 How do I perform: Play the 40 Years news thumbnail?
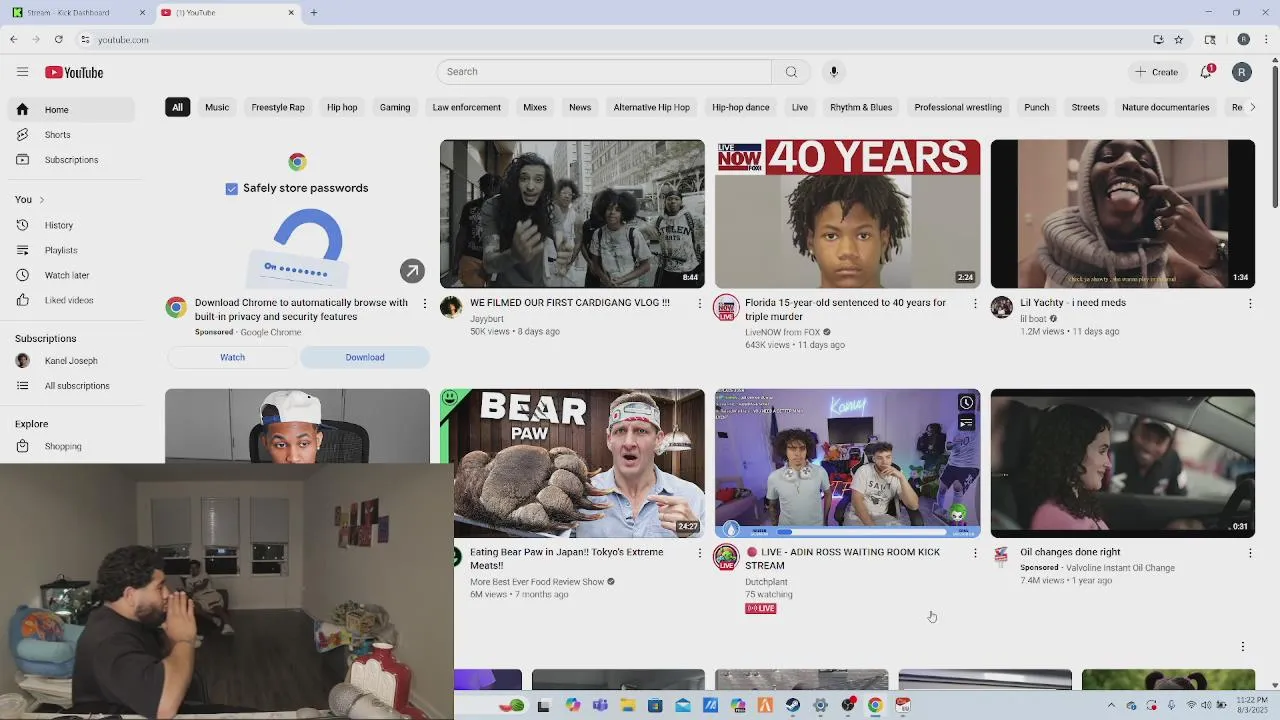pyautogui.click(x=847, y=214)
